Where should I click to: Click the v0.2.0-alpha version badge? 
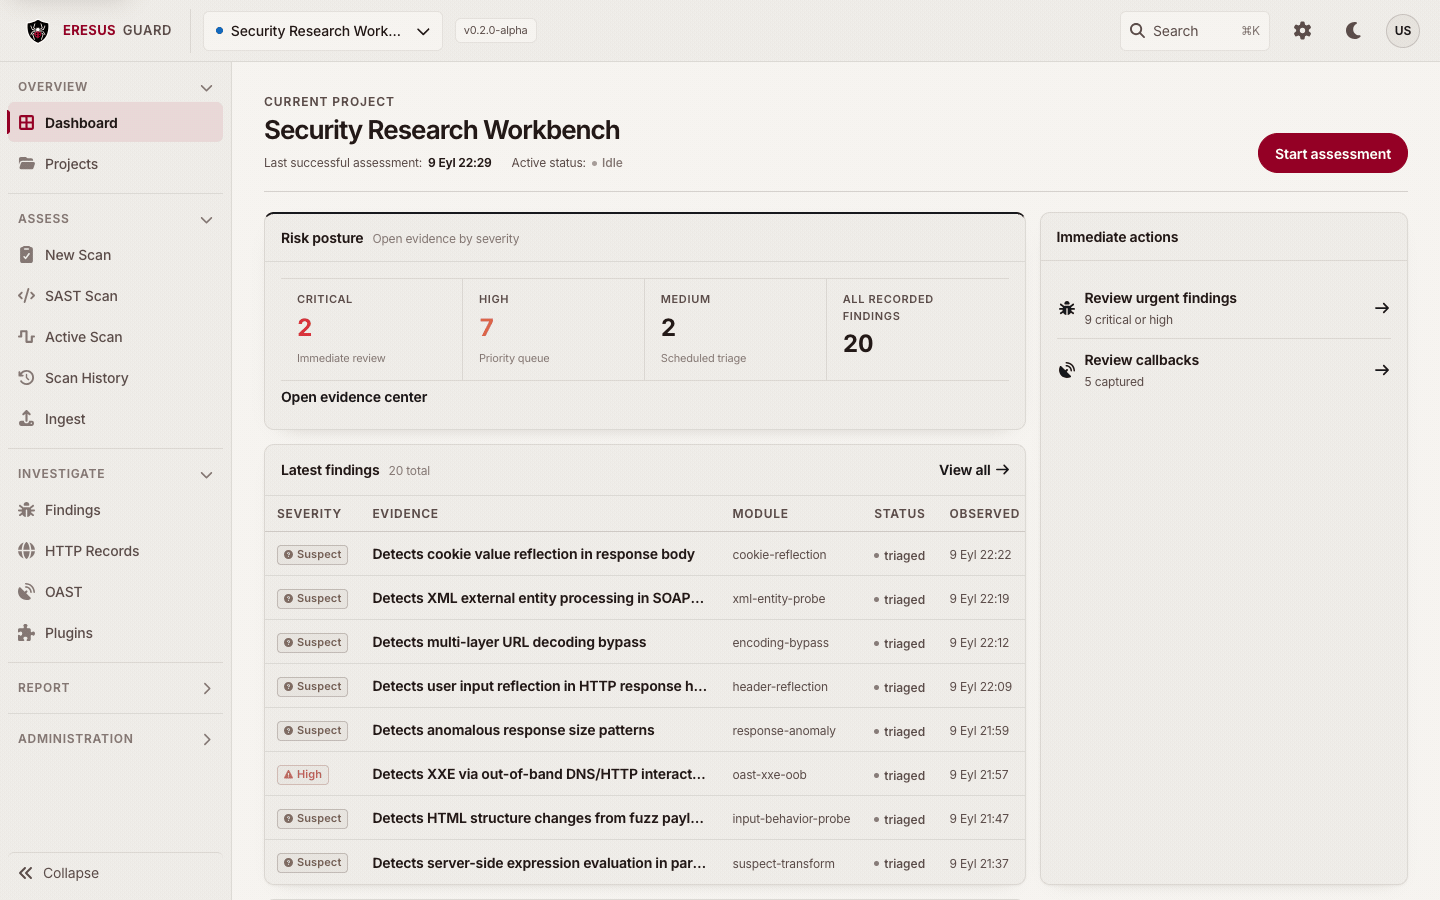(496, 30)
